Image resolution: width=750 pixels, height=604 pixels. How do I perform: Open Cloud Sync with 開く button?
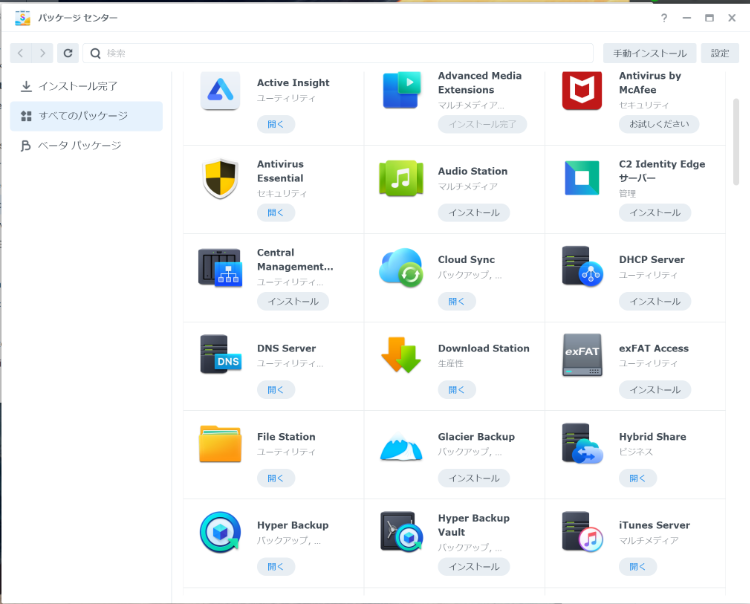click(457, 301)
